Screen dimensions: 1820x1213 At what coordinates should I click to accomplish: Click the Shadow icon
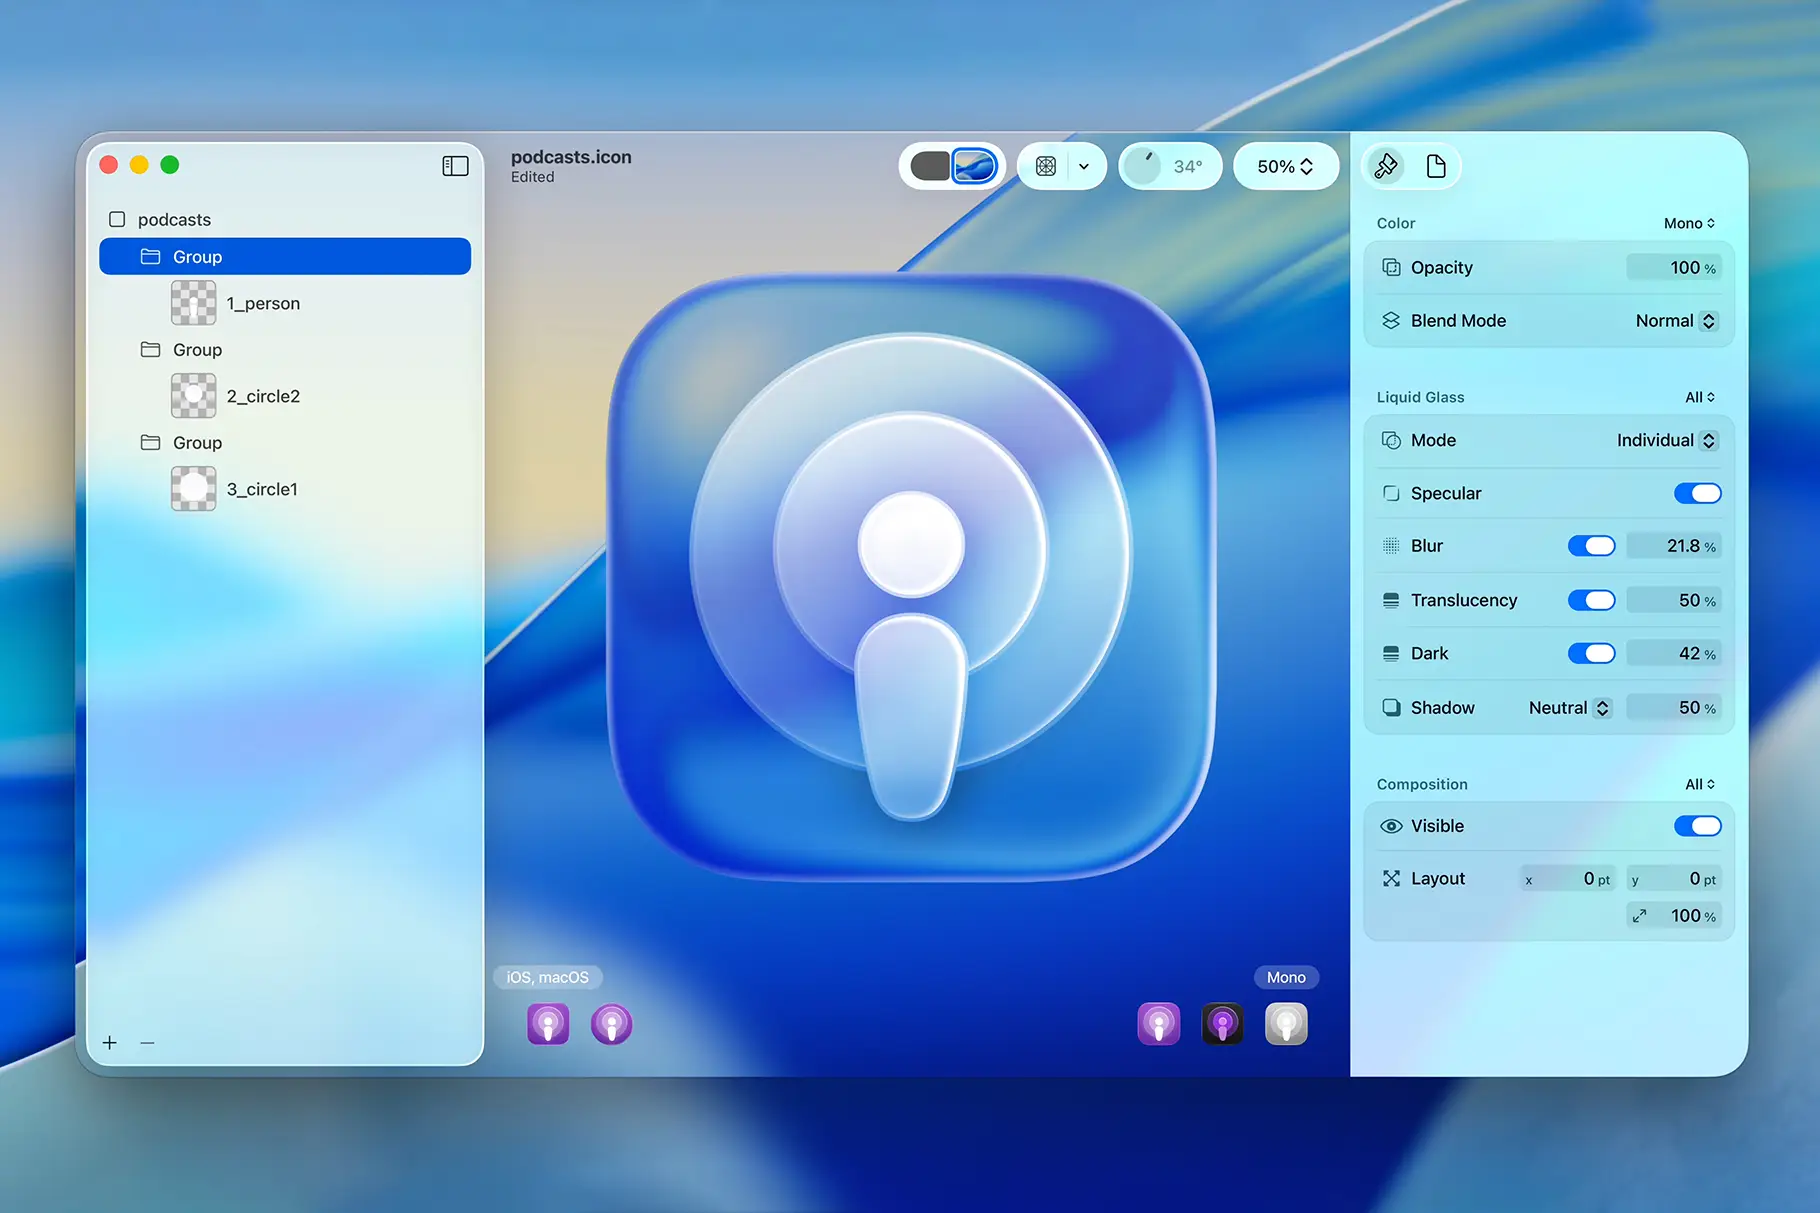tap(1391, 707)
